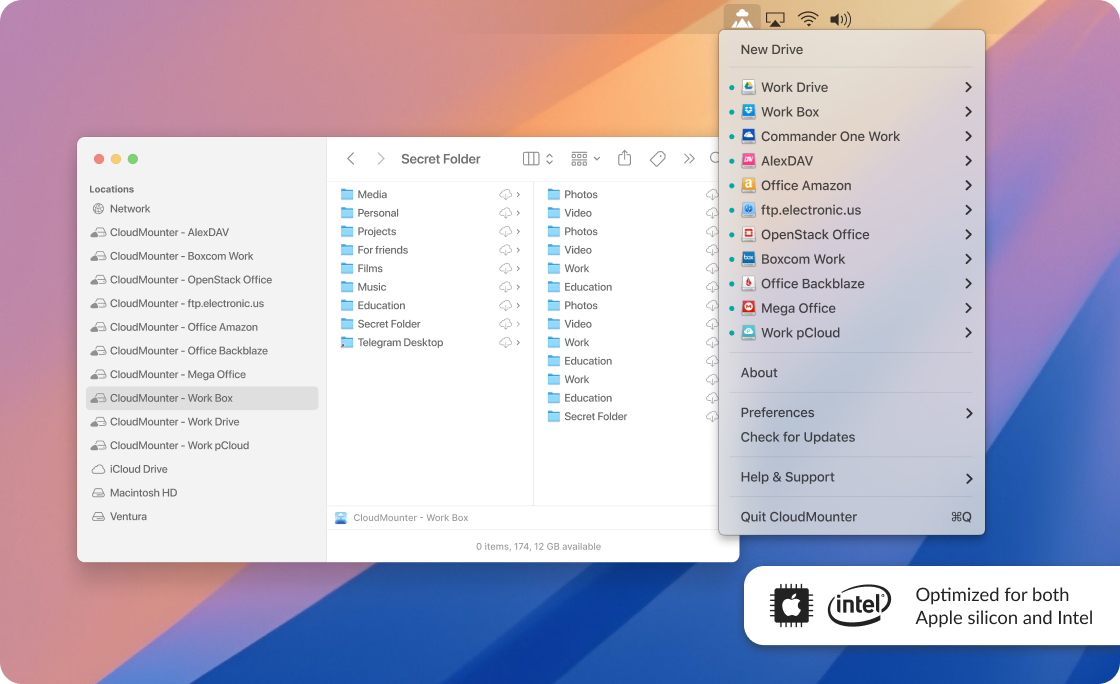
Task: Click the AirPlay icon in menu bar
Action: click(775, 19)
